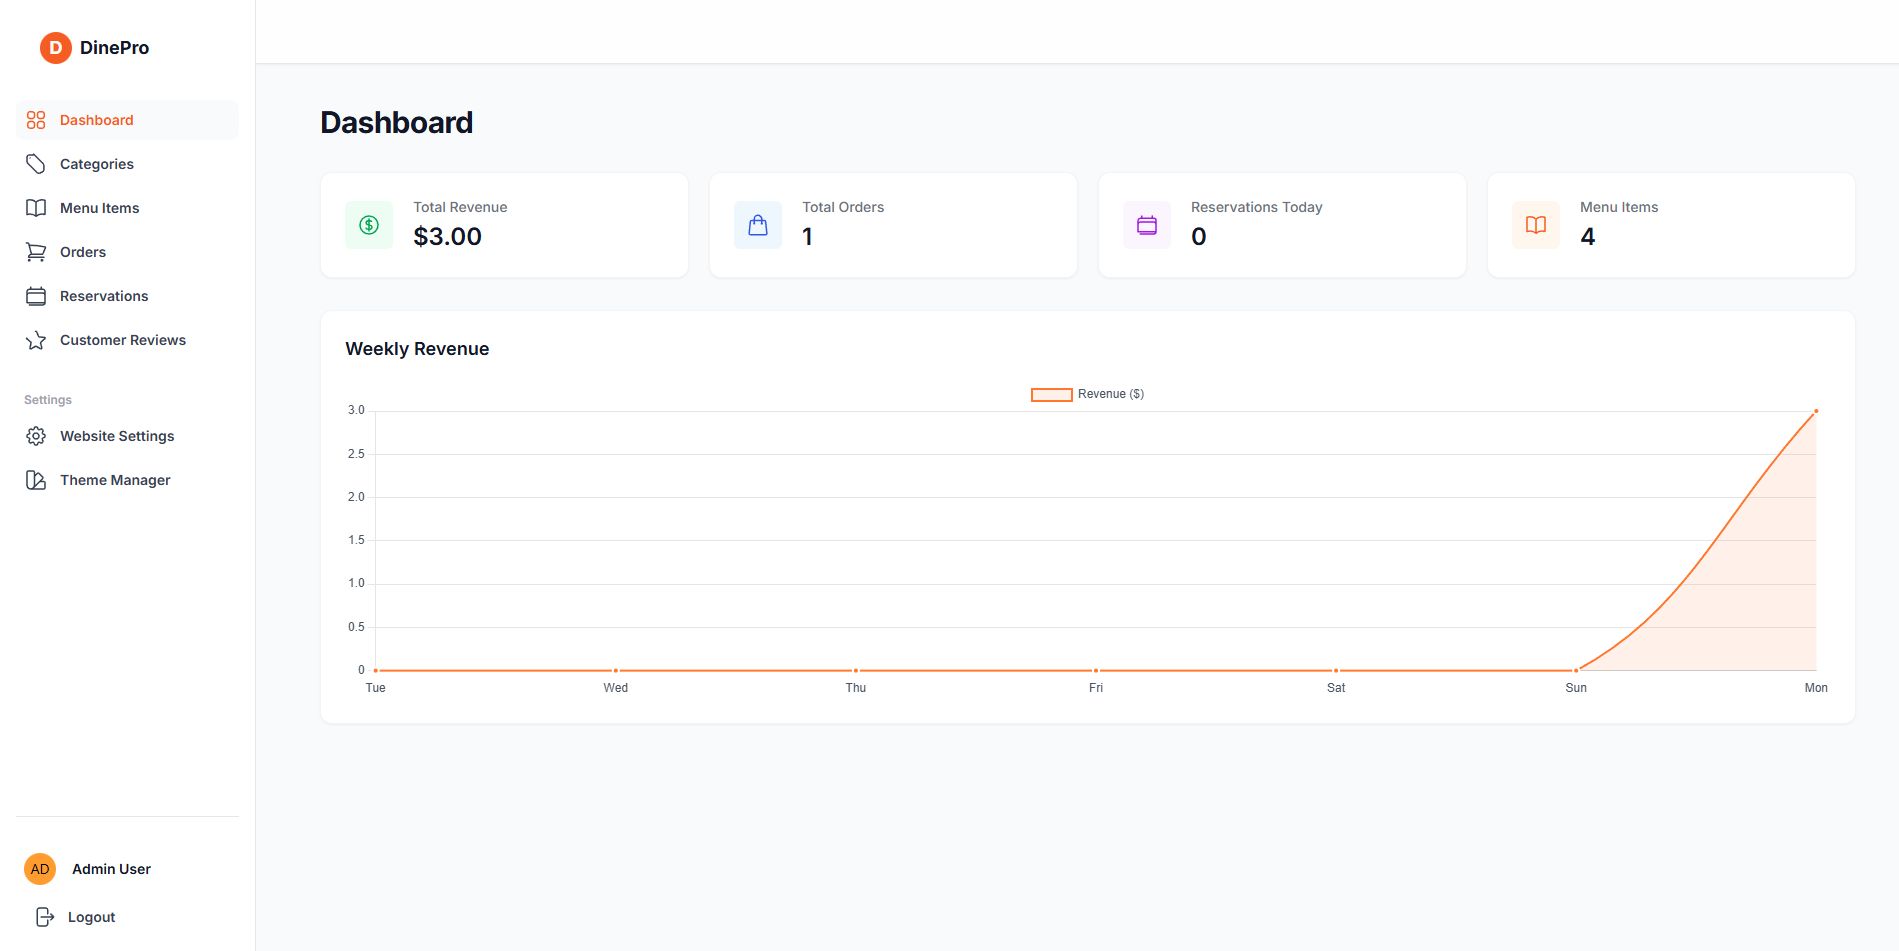
Task: Click the Orders shopping cart icon
Action: [x=36, y=252]
